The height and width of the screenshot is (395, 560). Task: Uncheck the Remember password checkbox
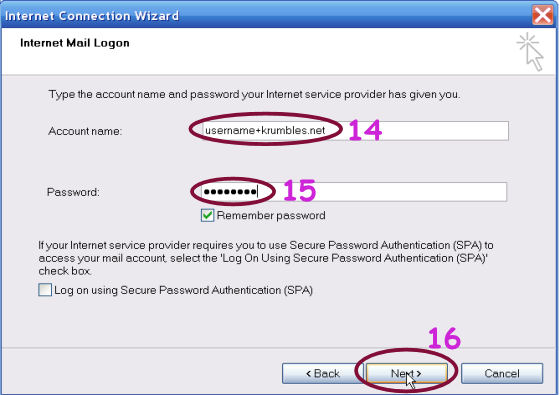(208, 215)
